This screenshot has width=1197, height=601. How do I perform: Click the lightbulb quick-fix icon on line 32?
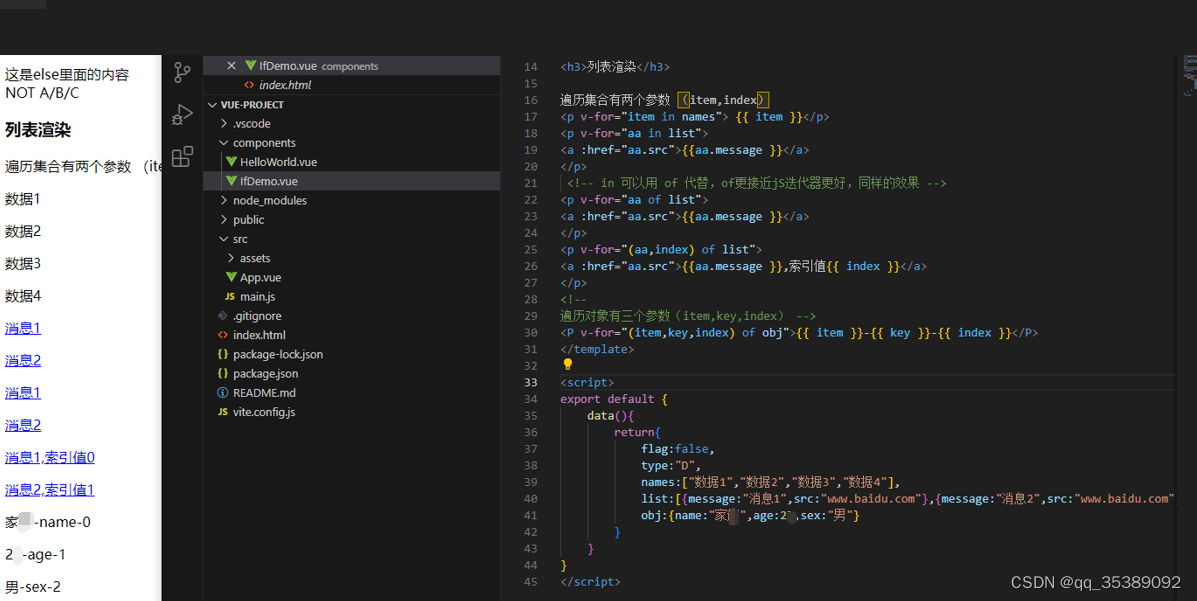pyautogui.click(x=567, y=364)
